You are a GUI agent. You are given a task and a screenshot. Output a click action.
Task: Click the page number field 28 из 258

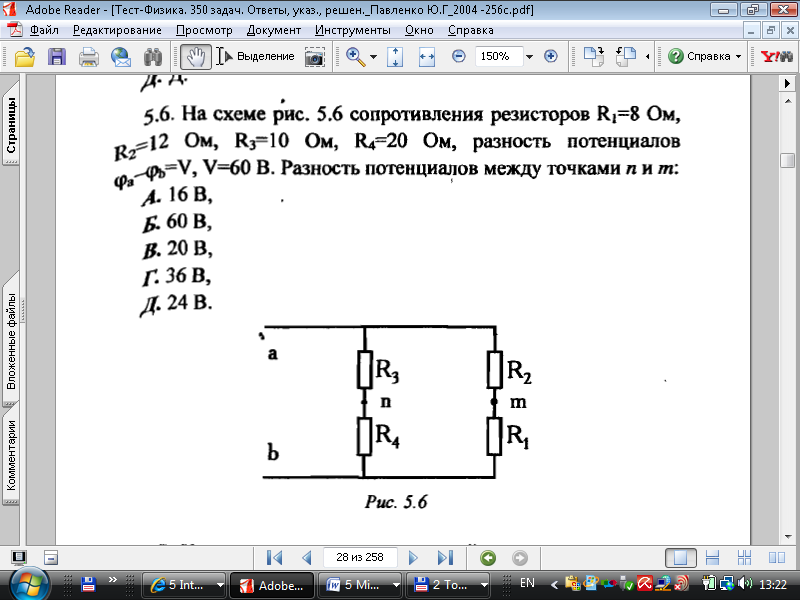pos(360,557)
